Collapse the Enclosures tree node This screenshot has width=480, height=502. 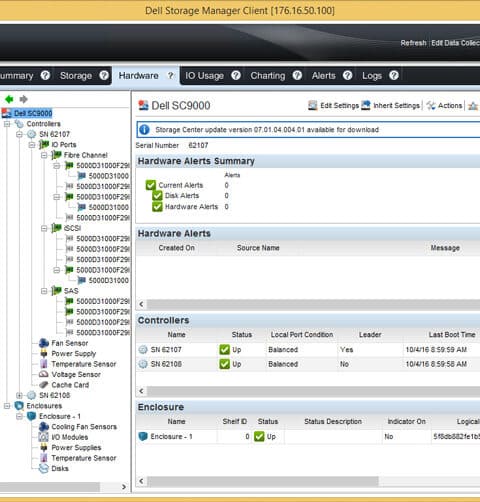(x=7, y=406)
